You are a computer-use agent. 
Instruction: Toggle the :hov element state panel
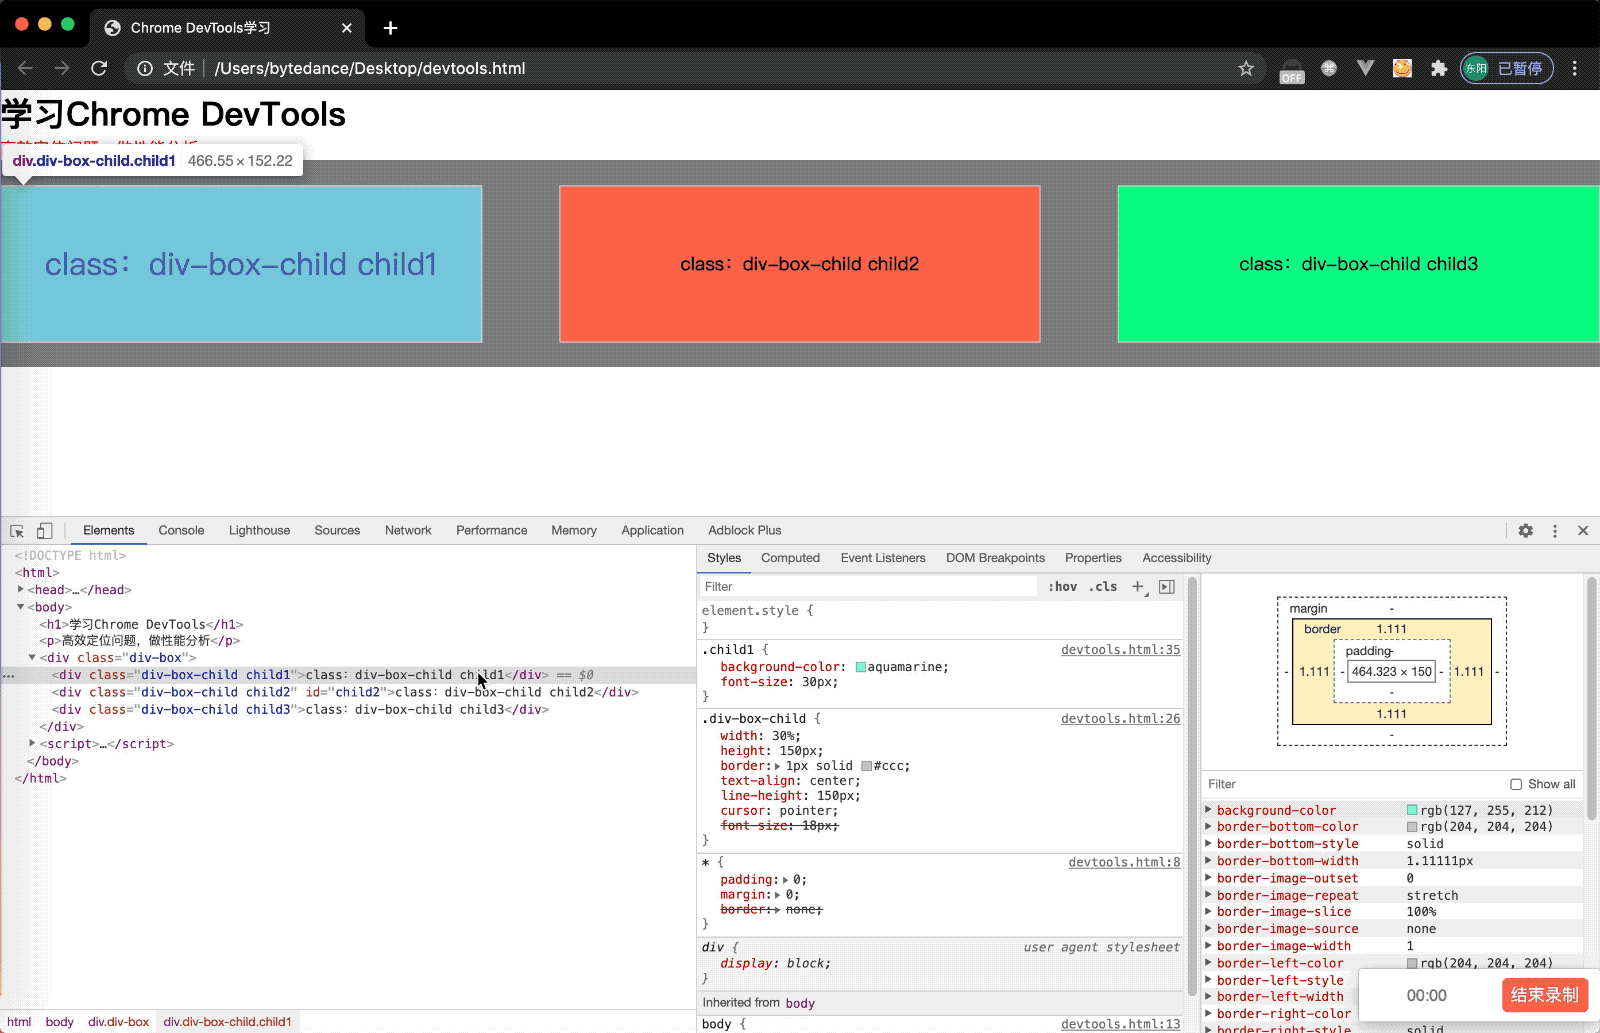click(1062, 587)
